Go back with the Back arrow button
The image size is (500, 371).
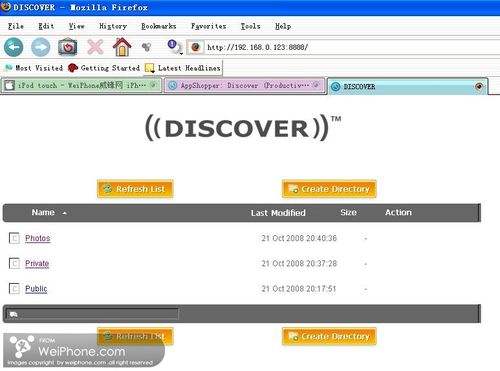[x=14, y=47]
